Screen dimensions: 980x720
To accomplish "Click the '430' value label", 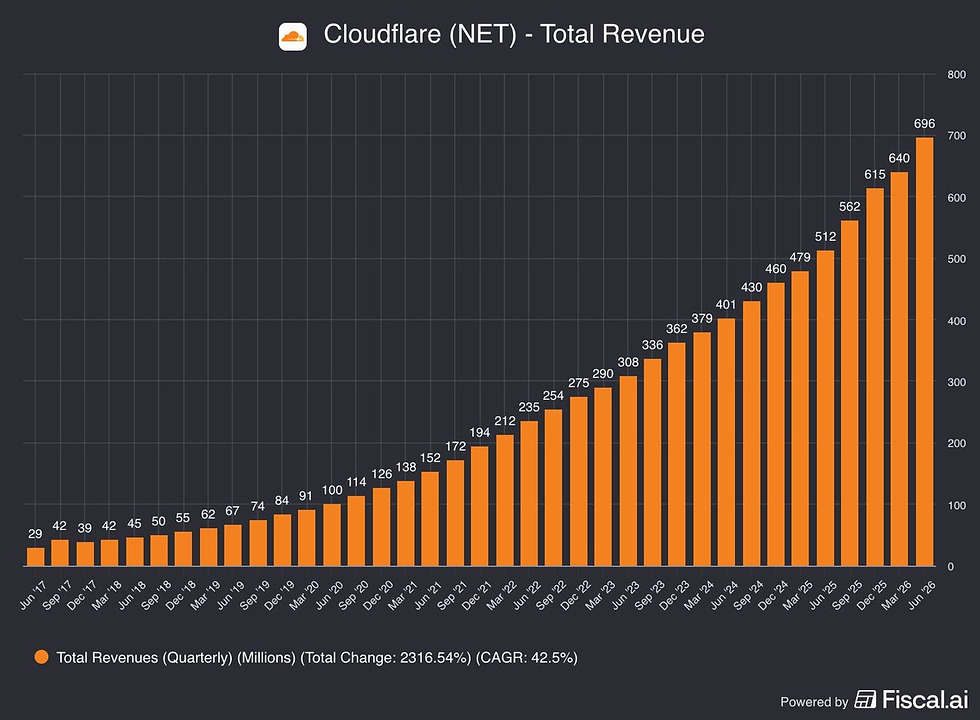I will click(x=751, y=287).
